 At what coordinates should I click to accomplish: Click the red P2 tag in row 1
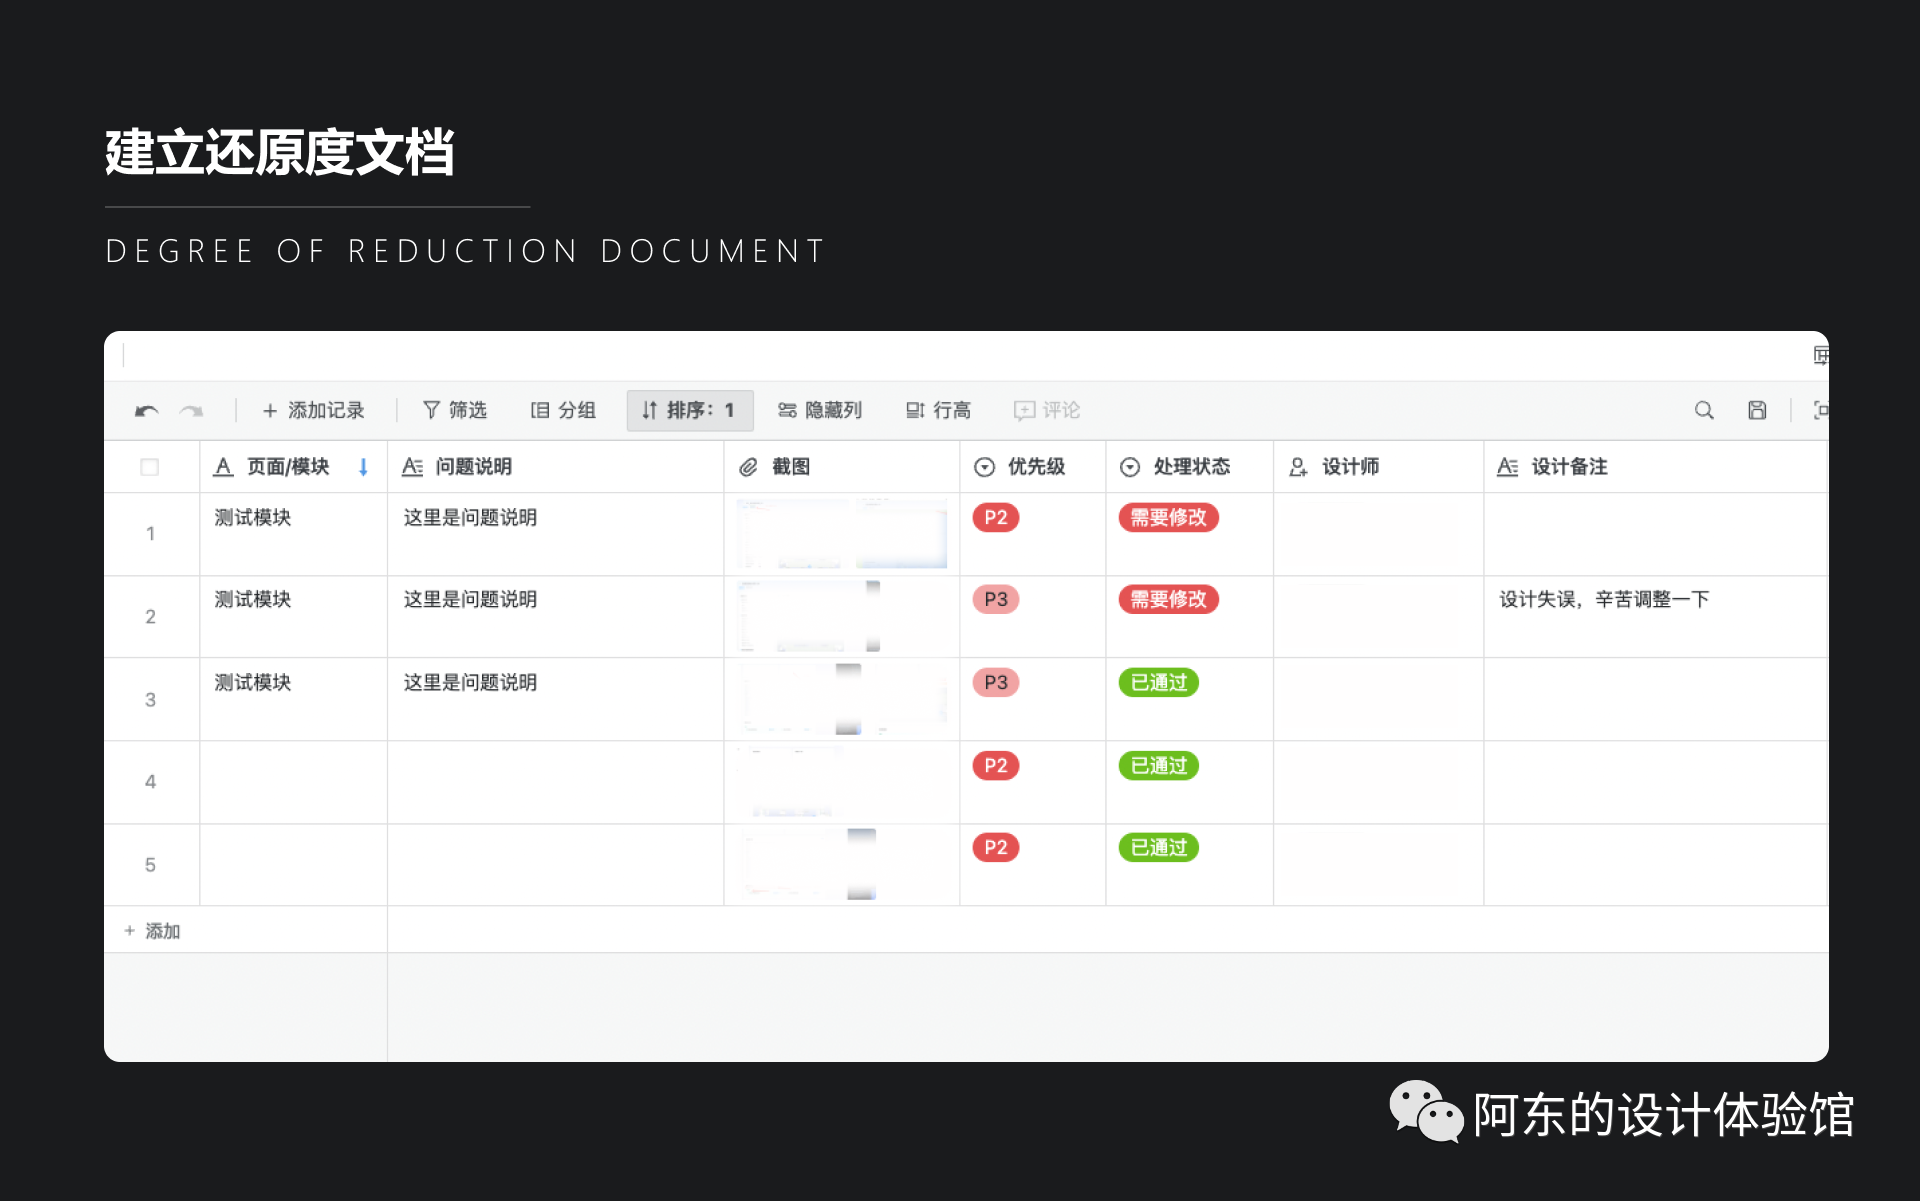click(x=995, y=517)
